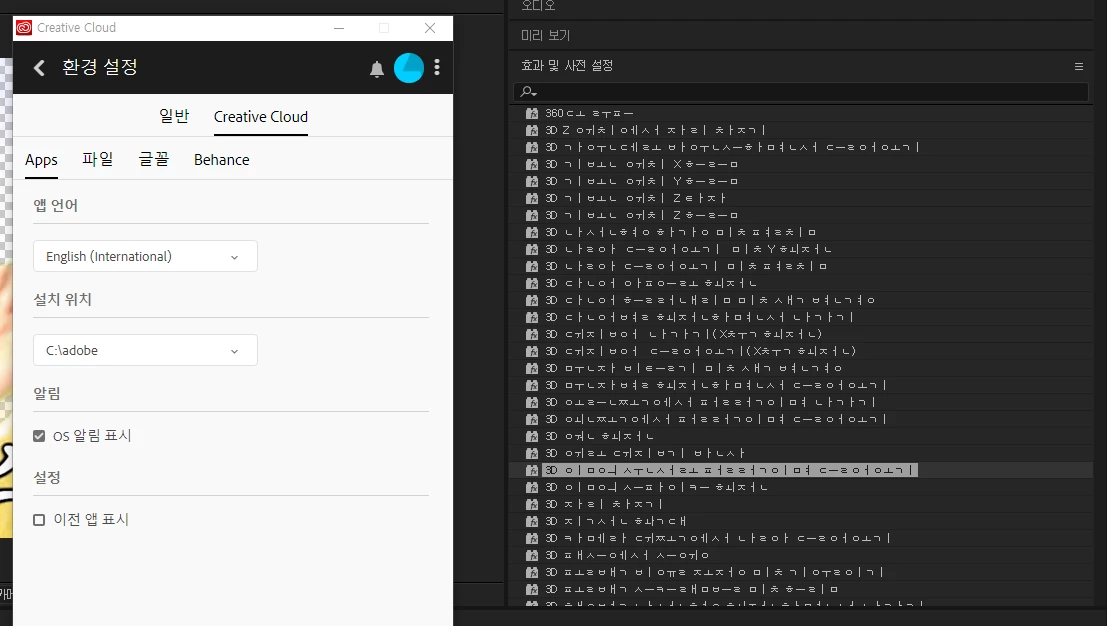The height and width of the screenshot is (626, 1107).
Task: Switch to the 일반 tab
Action: (174, 116)
